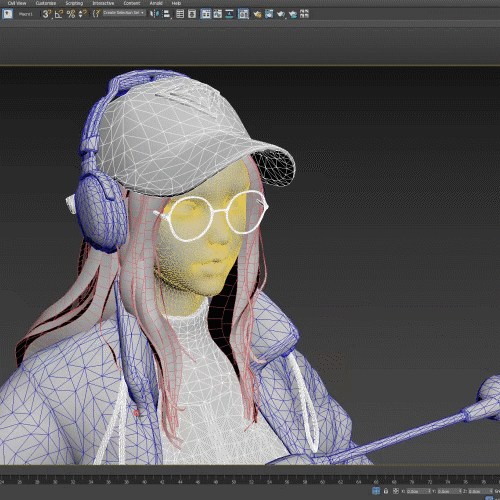This screenshot has height=500, width=500.
Task: Open the Scripting menu
Action: point(74,3)
